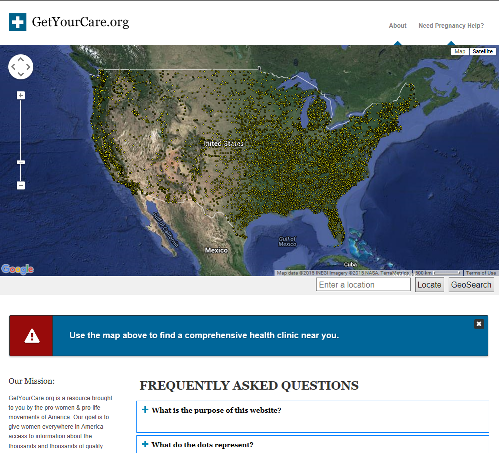Screen dimensions: 499x453
Task: Click the GetYourCare.org blue cross logo
Action: pyautogui.click(x=17, y=22)
